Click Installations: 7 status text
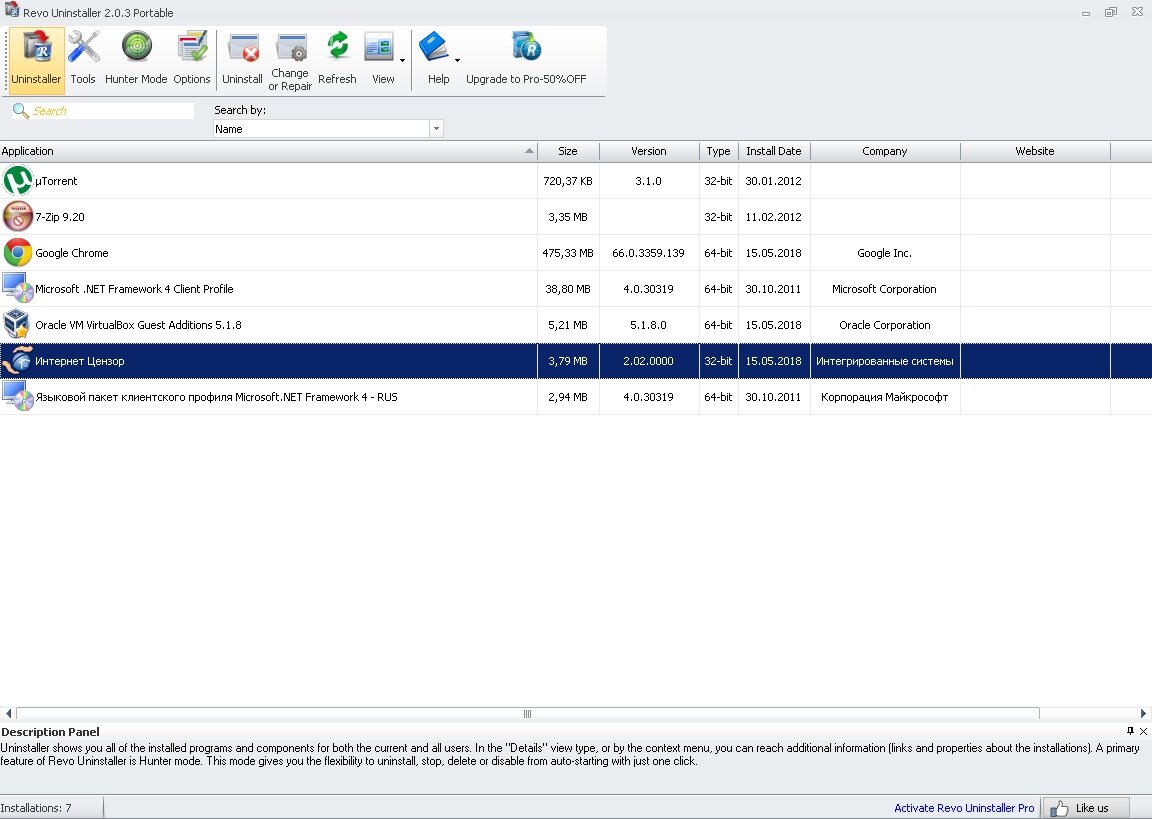 tap(36, 808)
